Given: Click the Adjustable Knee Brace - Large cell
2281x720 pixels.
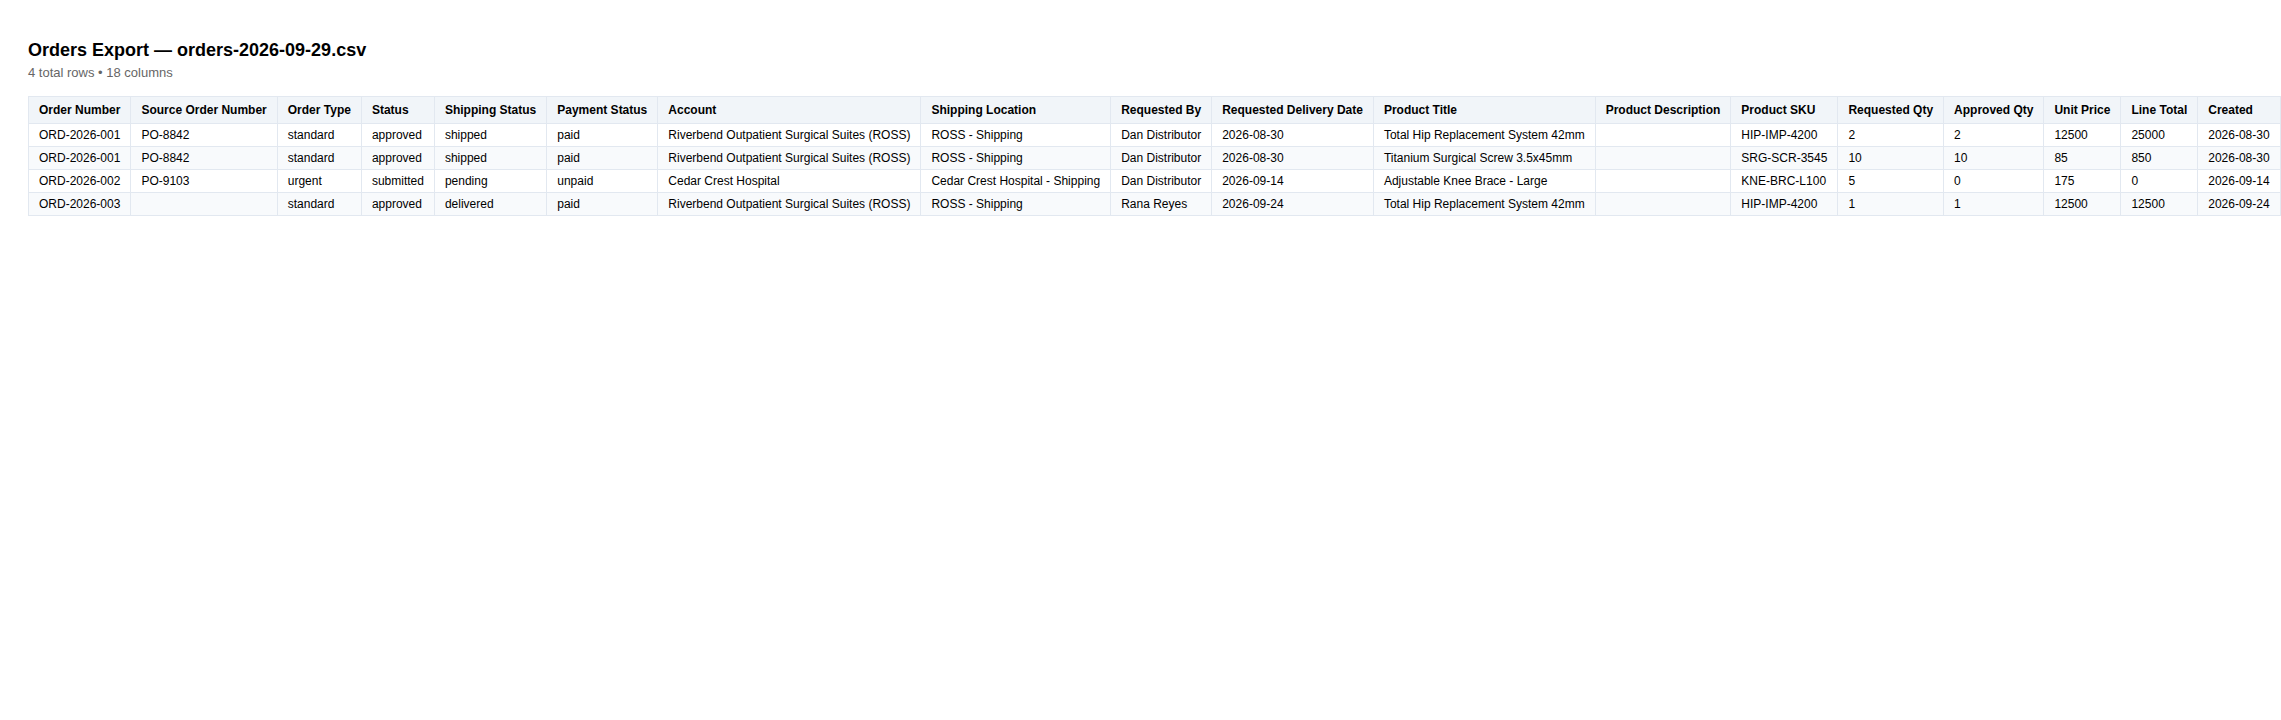Looking at the screenshot, I should 1484,181.
